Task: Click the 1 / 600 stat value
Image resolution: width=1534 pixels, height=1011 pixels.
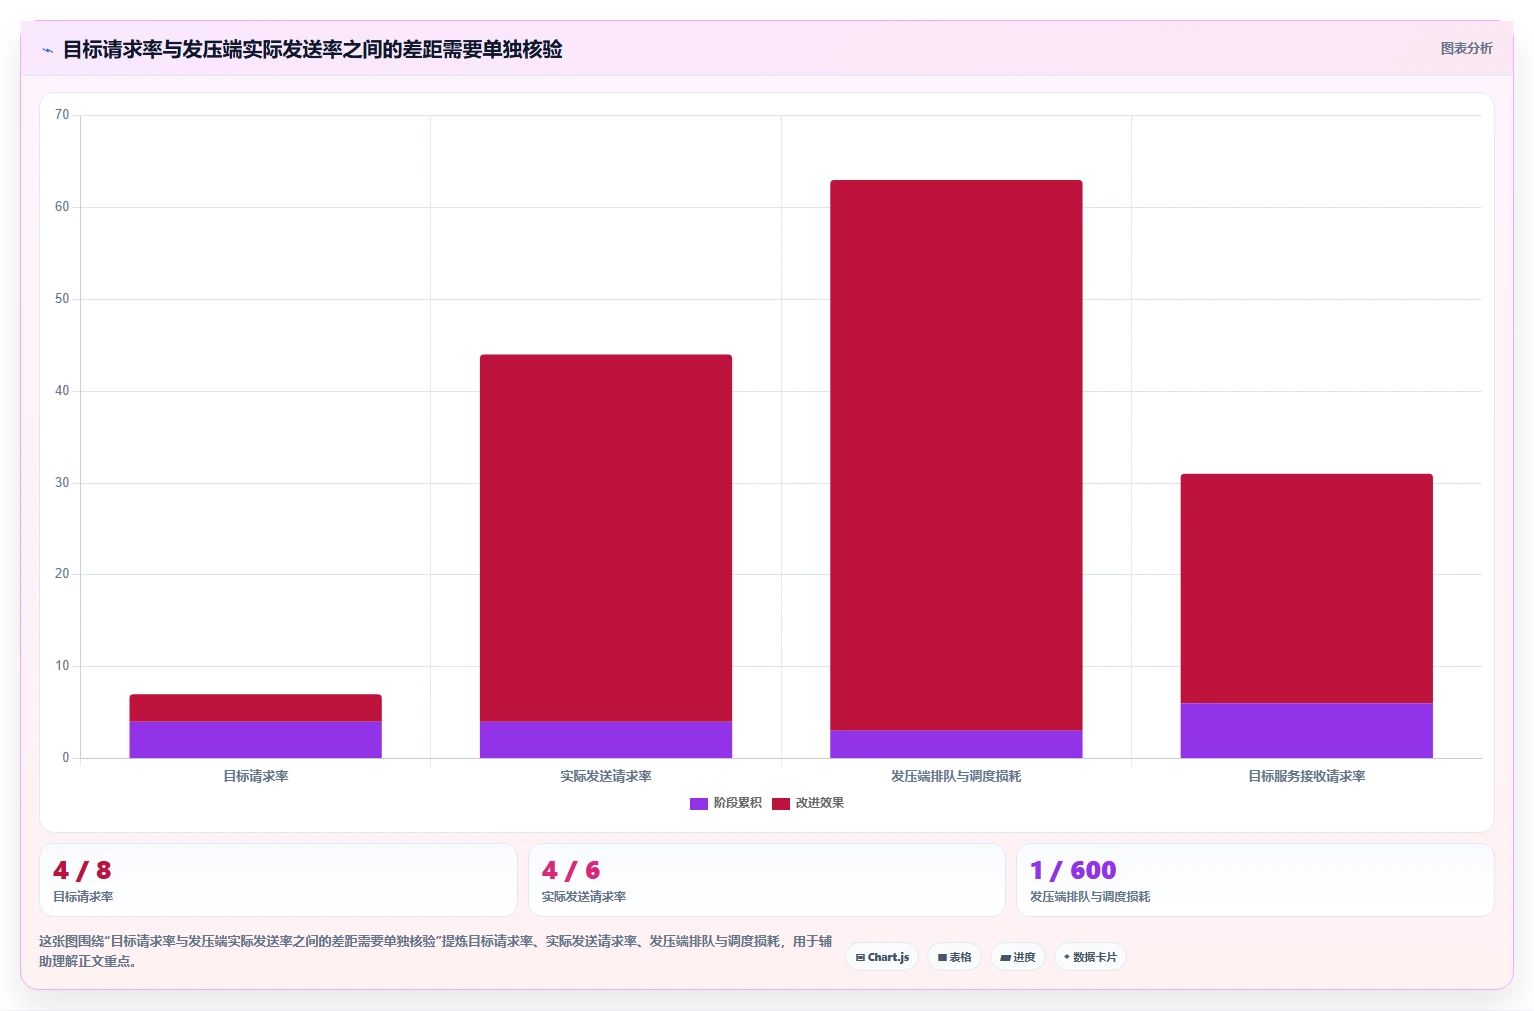Action: [1073, 870]
